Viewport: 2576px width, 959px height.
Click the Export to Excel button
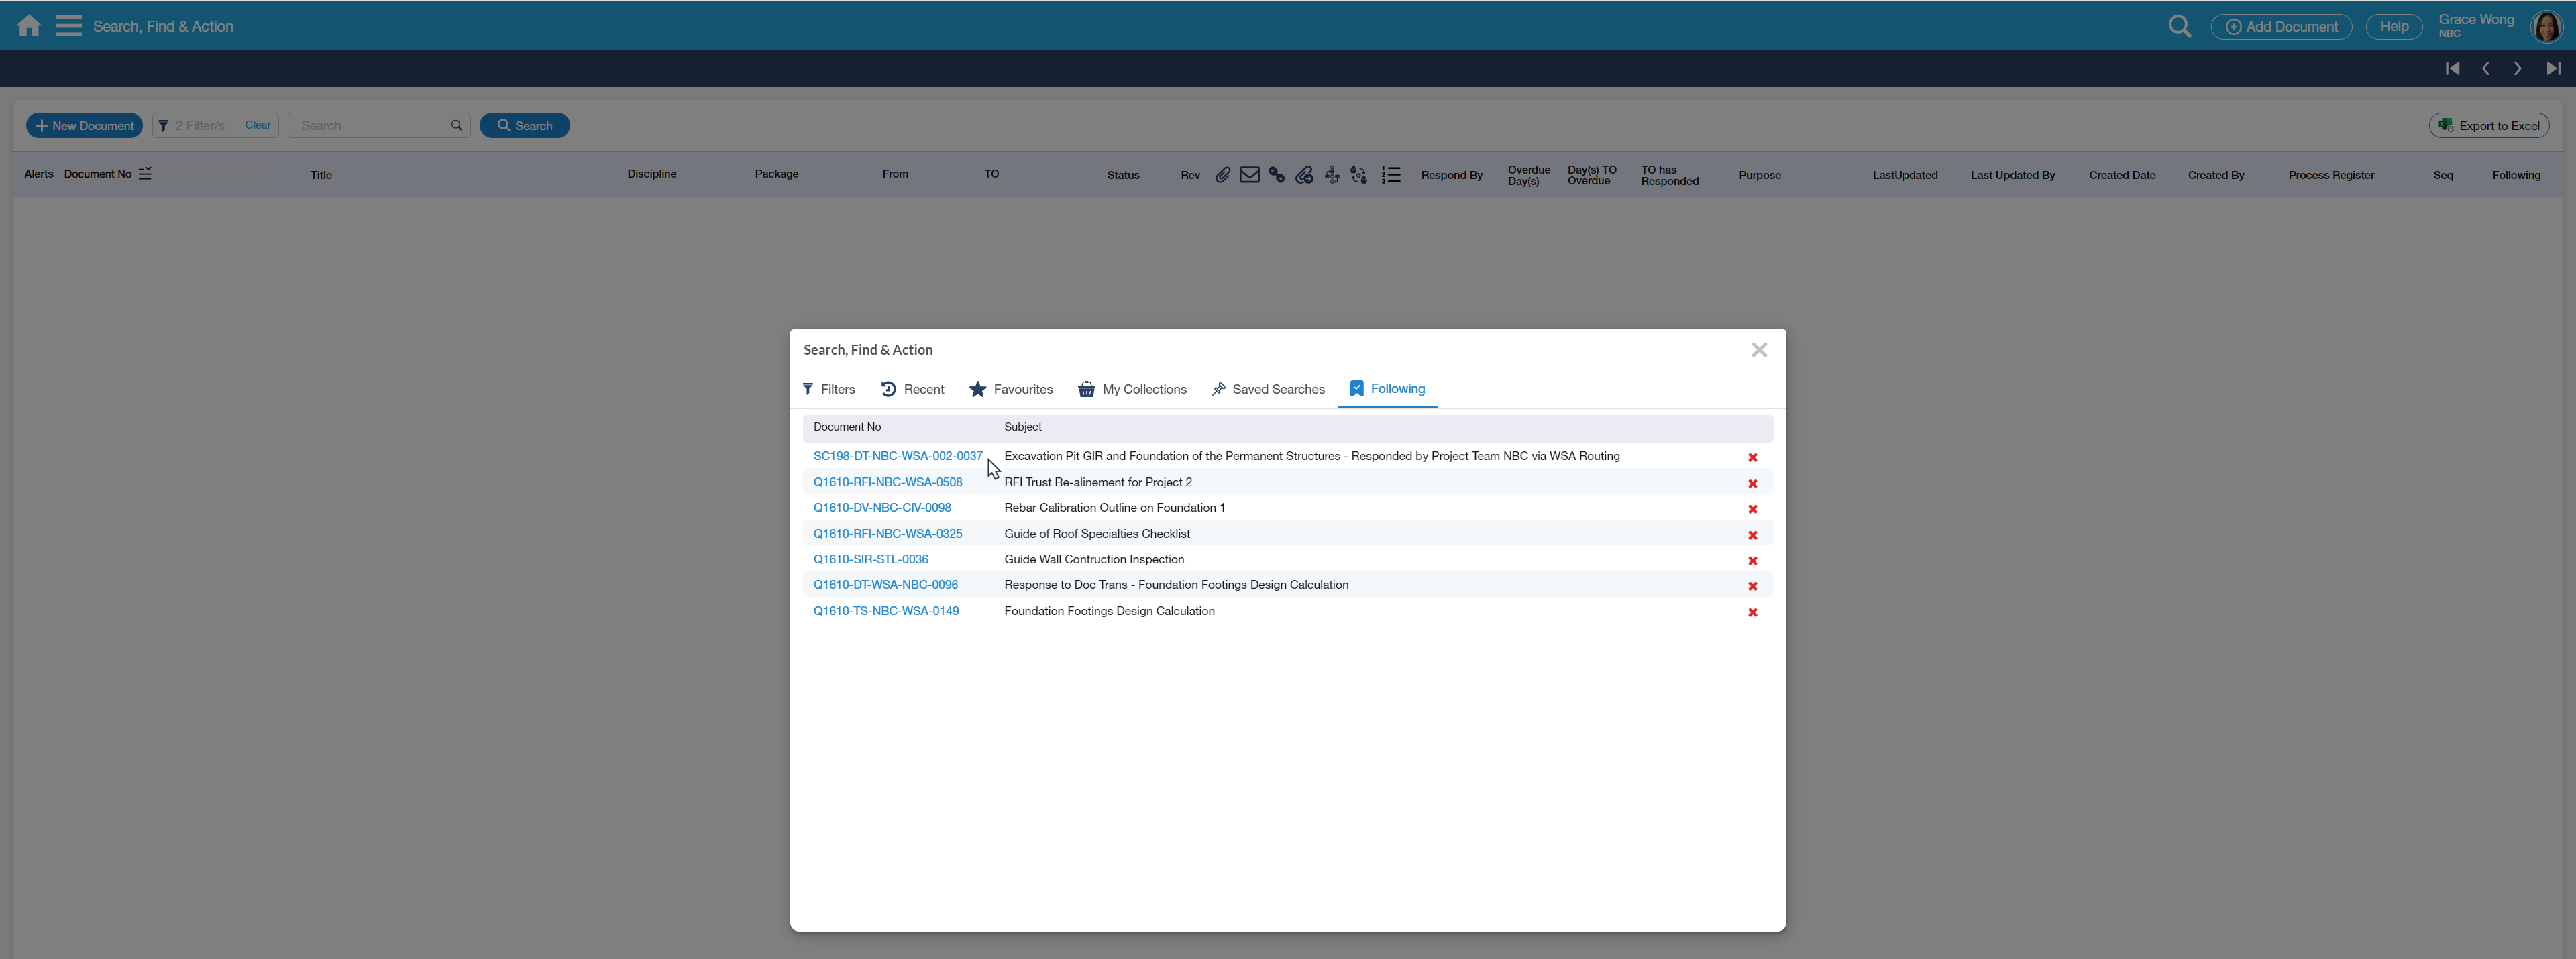point(2488,126)
